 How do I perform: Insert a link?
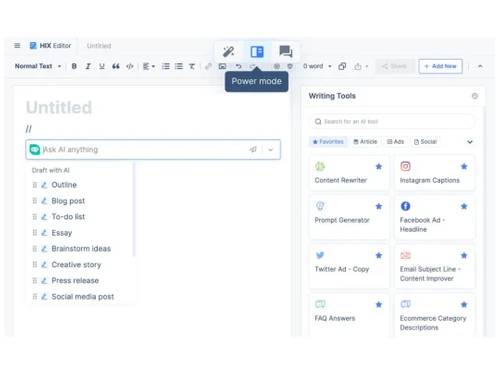coord(208,66)
